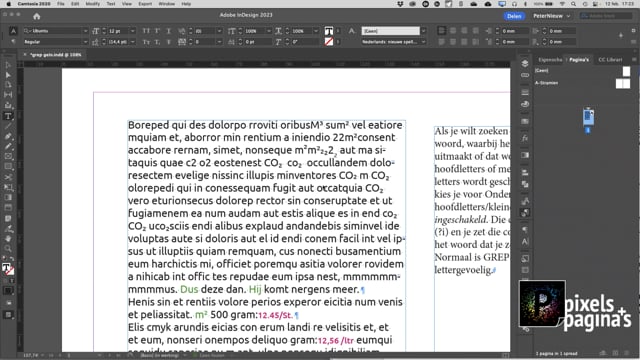
Task: Open the kerning dropdown
Action: (219, 31)
